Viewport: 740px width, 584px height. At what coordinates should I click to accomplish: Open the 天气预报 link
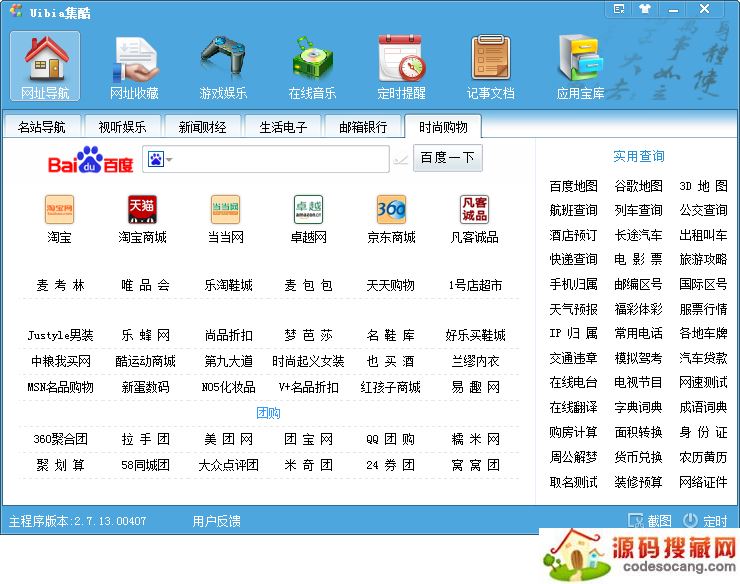[573, 309]
